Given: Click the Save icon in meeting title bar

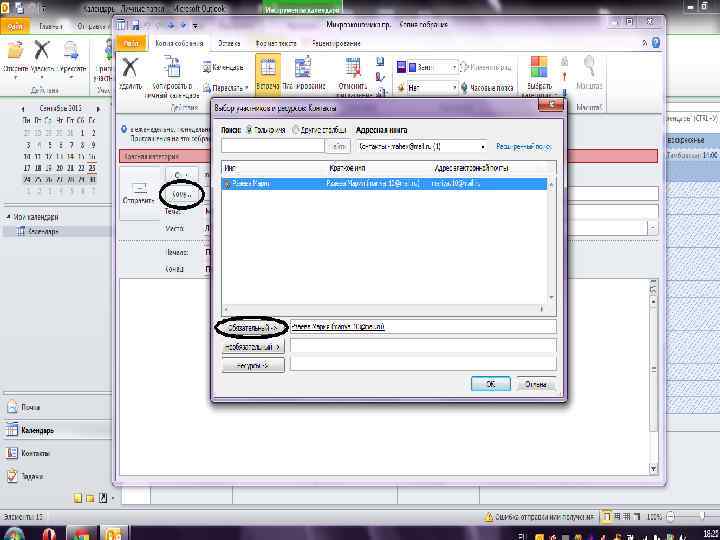Looking at the screenshot, I should [135, 26].
